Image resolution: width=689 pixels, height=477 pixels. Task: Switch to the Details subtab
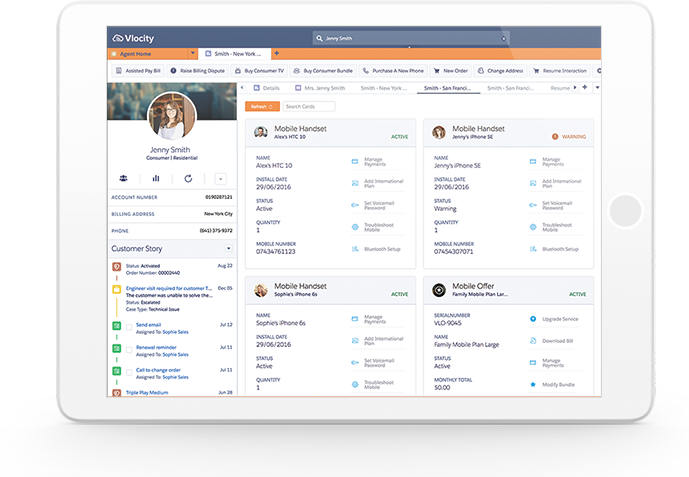pos(266,88)
